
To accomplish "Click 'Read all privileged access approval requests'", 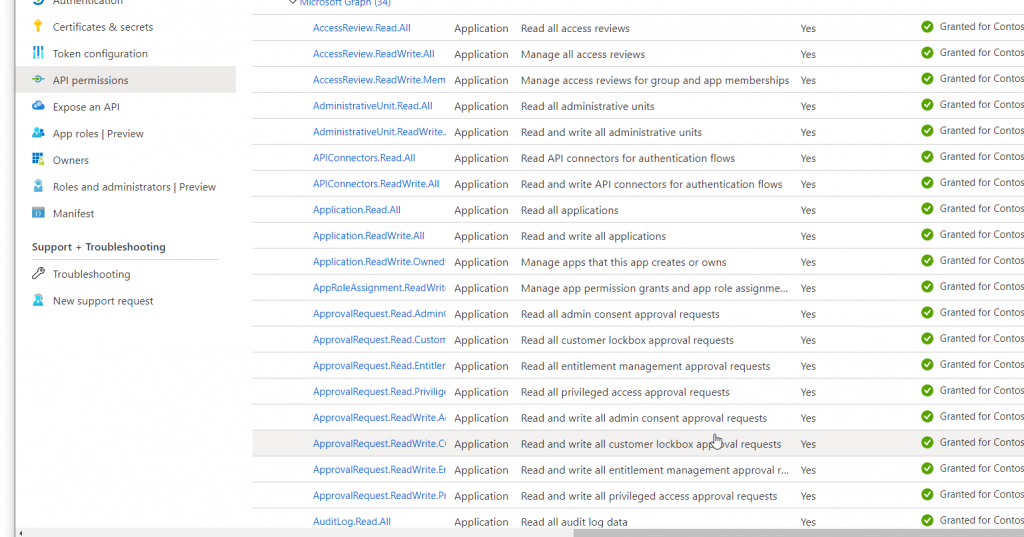I will coord(625,392).
